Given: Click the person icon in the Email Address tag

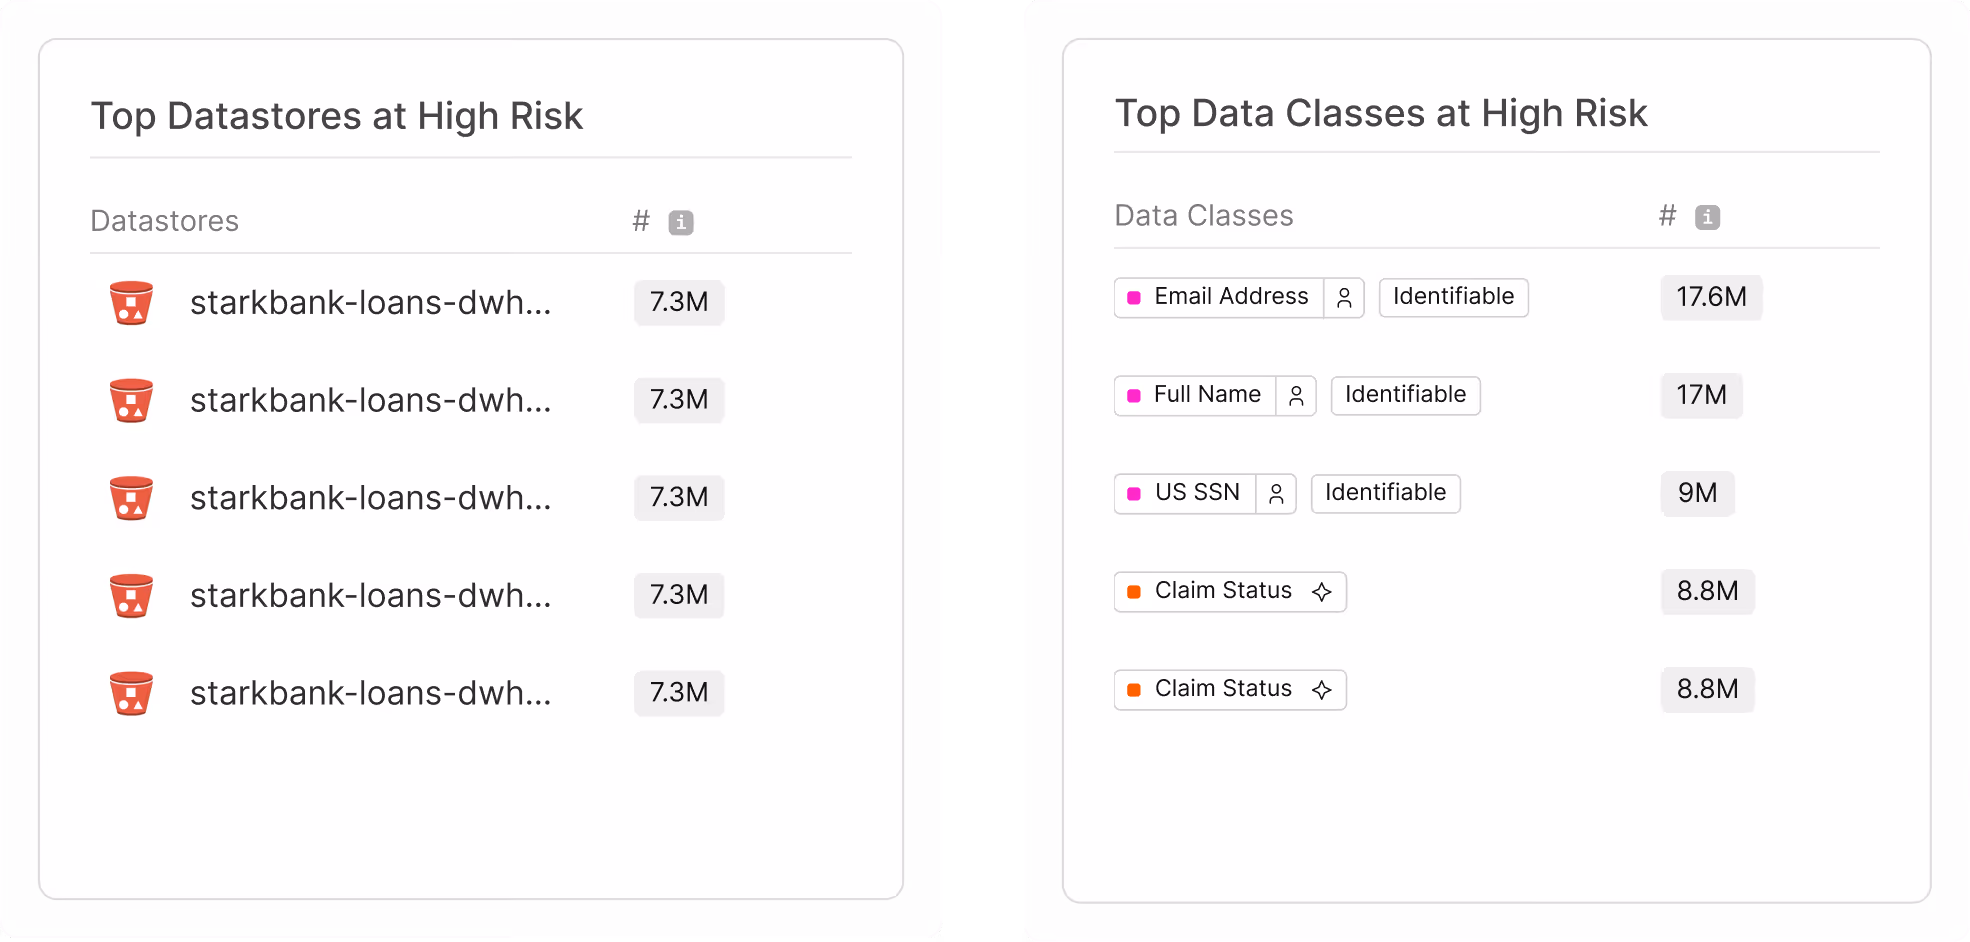Looking at the screenshot, I should point(1344,298).
